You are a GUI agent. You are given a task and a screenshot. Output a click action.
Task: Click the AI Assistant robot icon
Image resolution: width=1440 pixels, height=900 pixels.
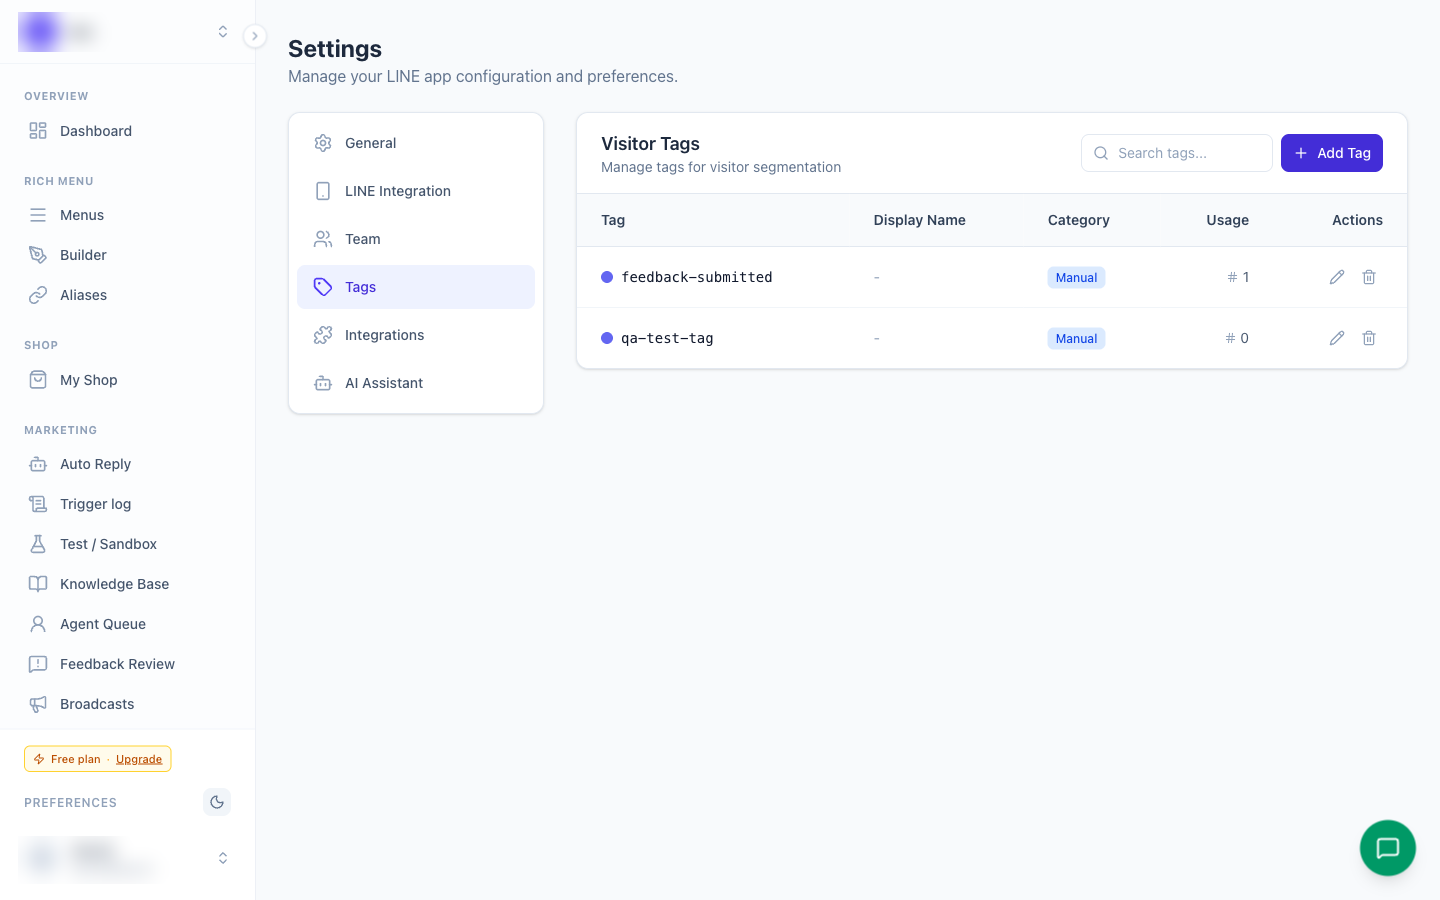(x=323, y=383)
